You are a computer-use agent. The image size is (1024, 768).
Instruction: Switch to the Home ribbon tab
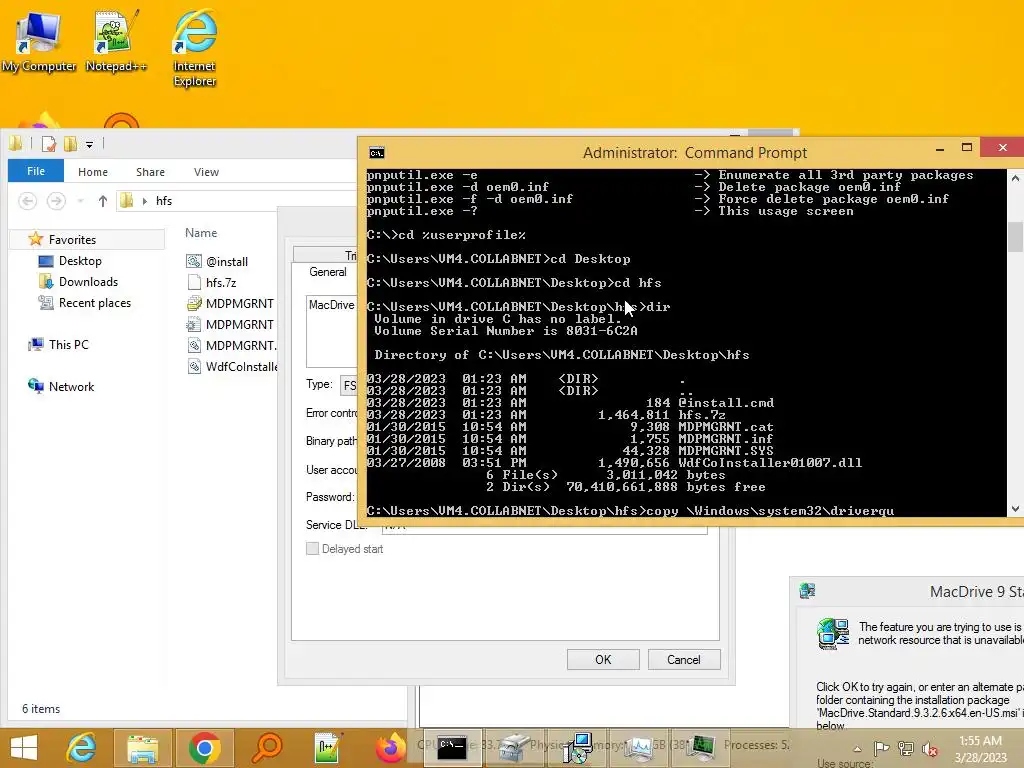(x=93, y=172)
